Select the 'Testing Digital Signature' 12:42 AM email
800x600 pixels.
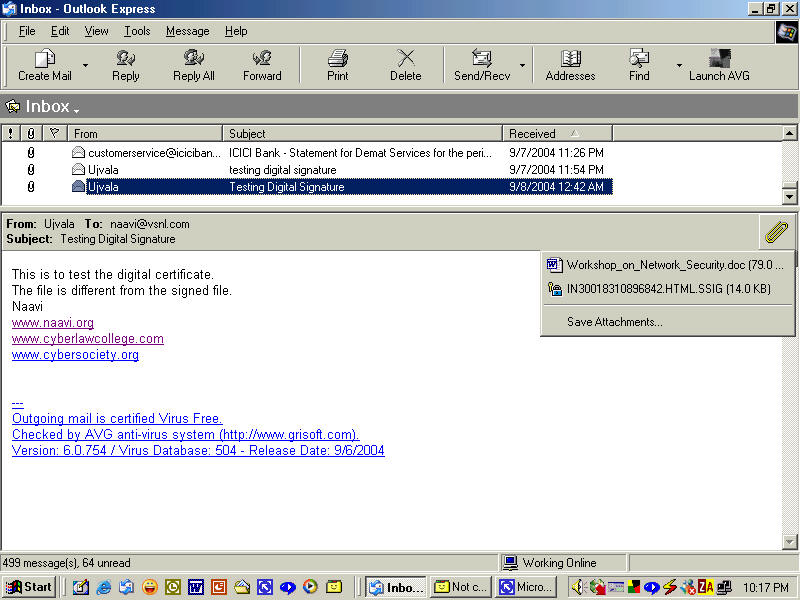[x=306, y=187]
